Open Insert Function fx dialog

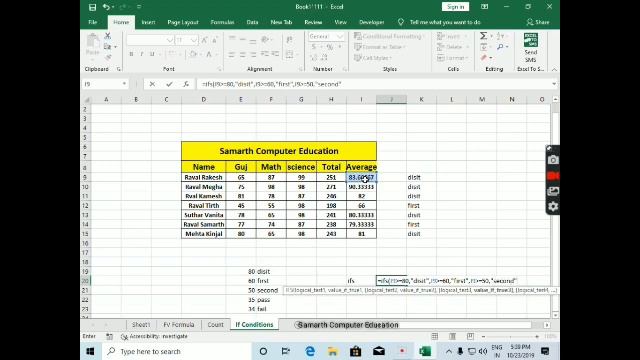click(x=186, y=84)
